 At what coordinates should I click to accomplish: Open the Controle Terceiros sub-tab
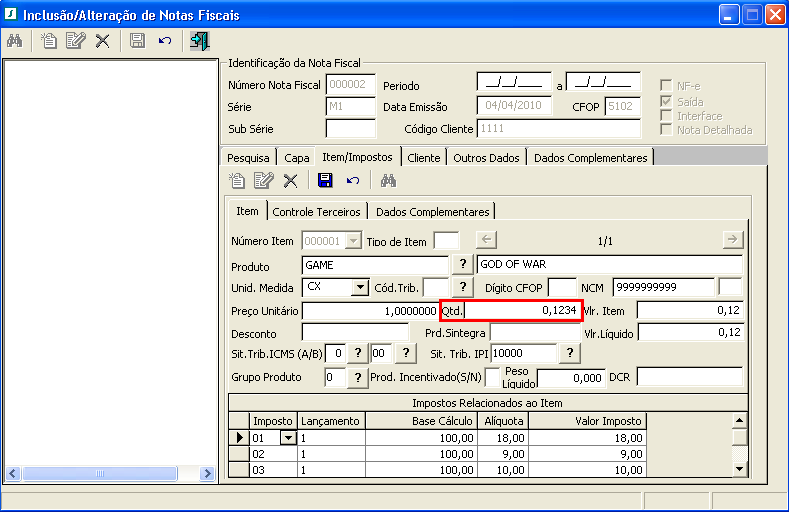[x=317, y=212]
